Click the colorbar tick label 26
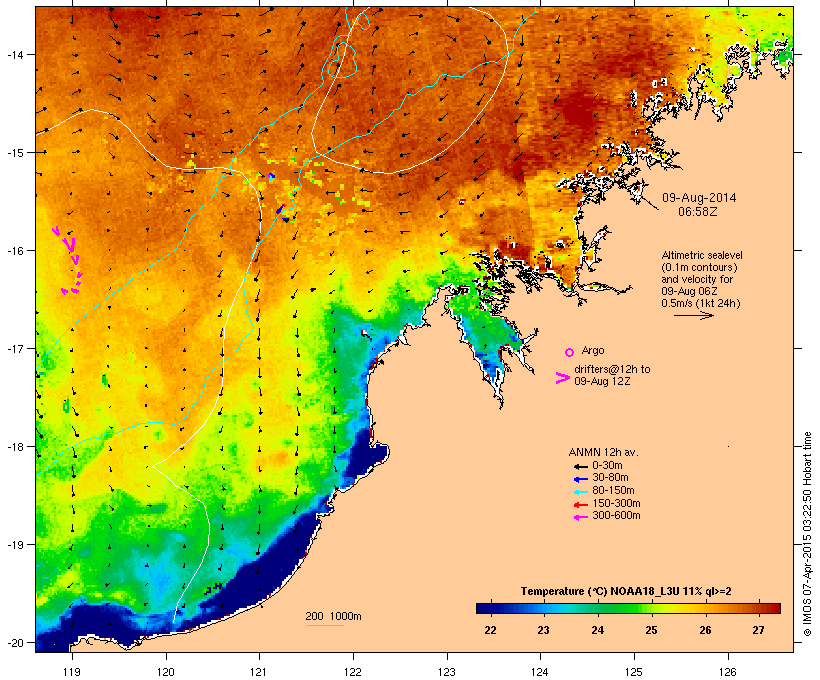This screenshot has width=820, height=680. (705, 630)
